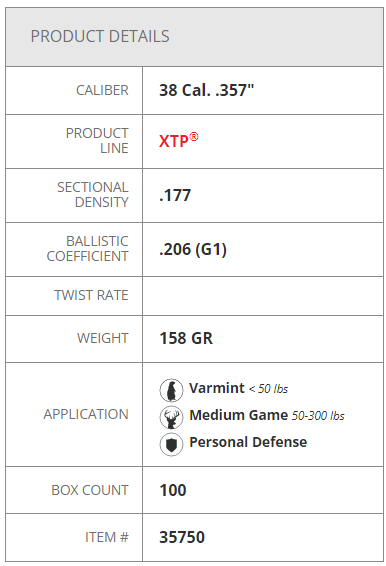Click the registered trademark symbol beside XTP

[x=194, y=137]
